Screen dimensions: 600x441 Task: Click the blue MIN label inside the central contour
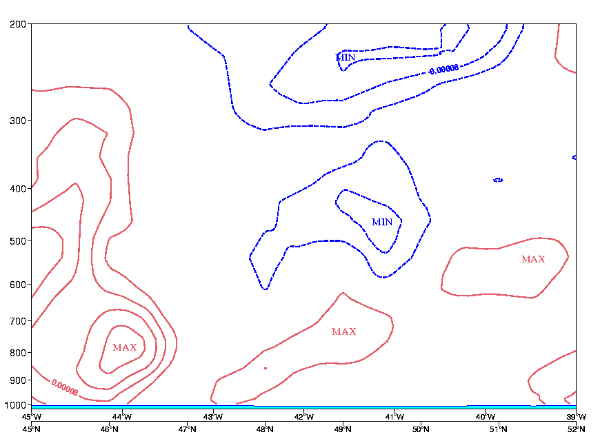[x=382, y=222]
